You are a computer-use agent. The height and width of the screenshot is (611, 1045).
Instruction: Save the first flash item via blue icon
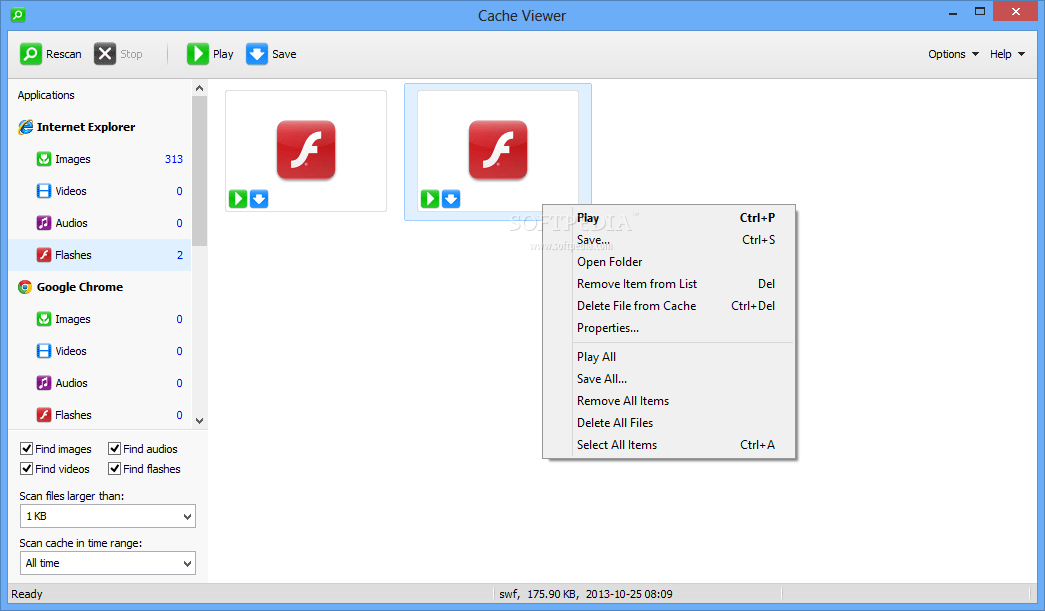[x=259, y=199]
